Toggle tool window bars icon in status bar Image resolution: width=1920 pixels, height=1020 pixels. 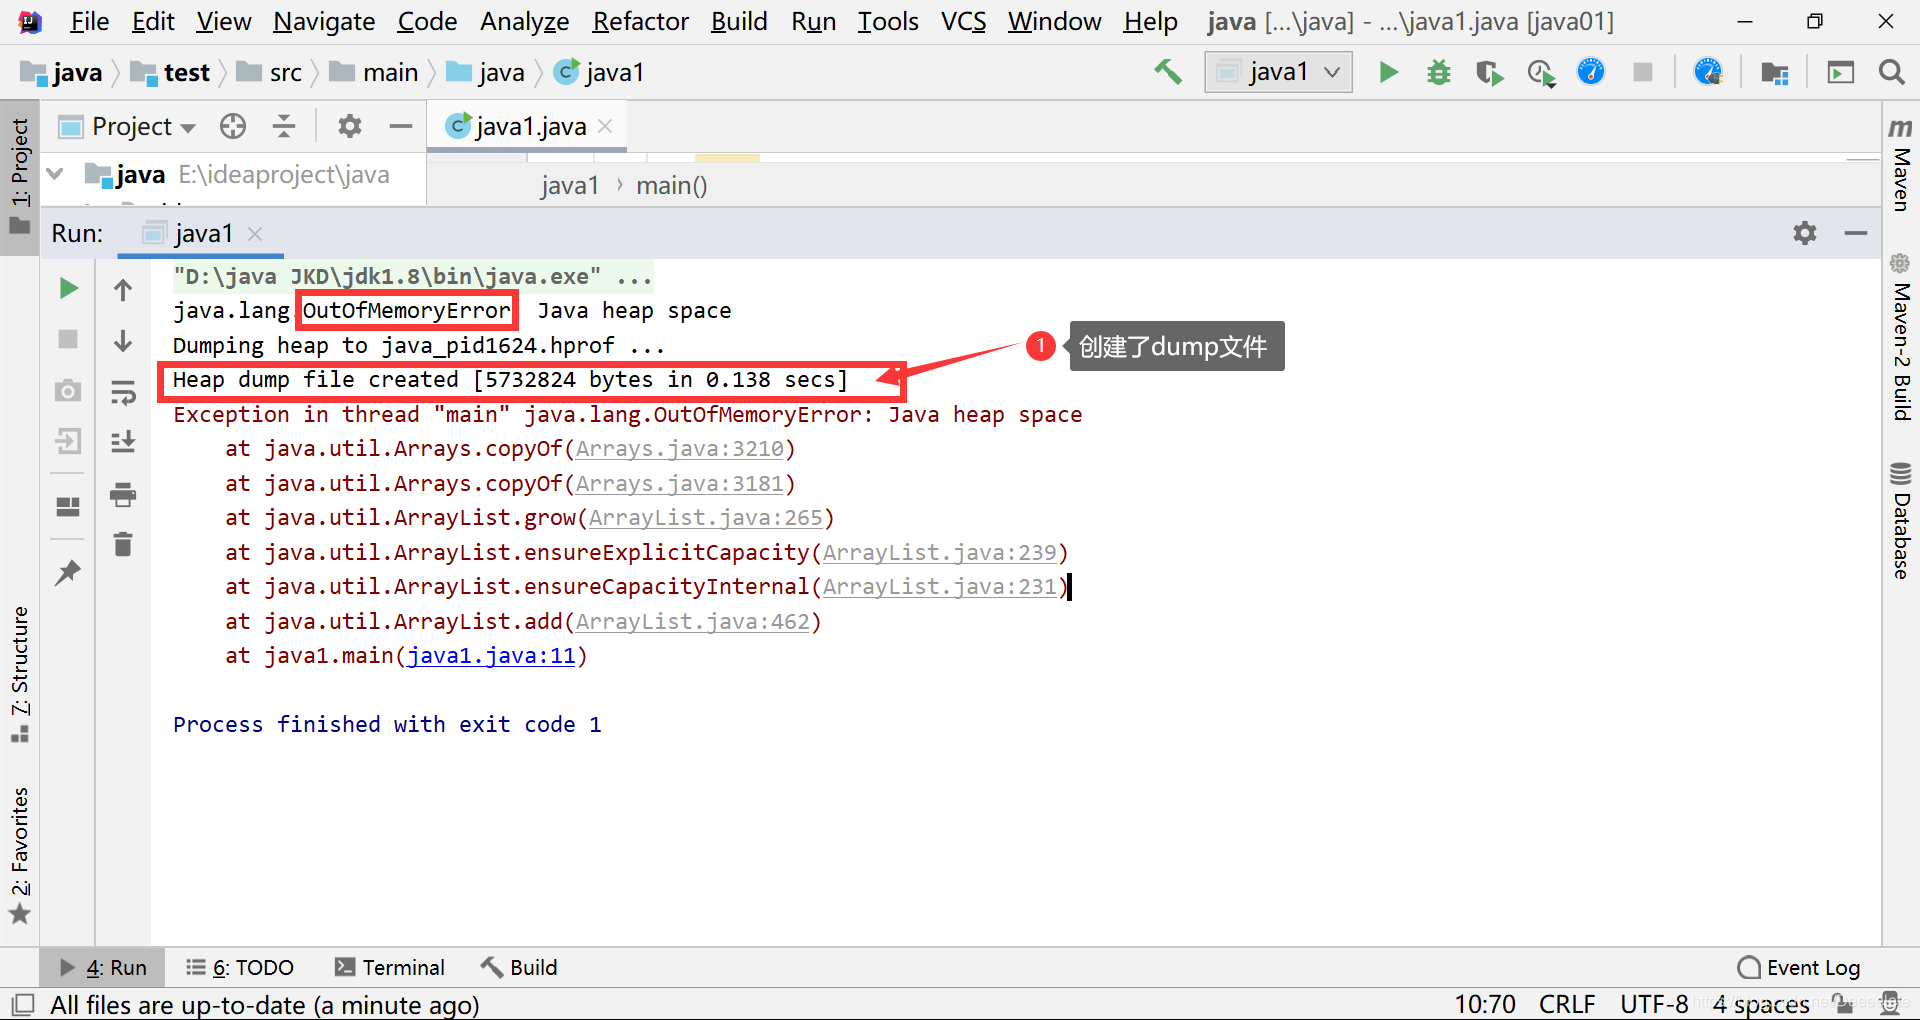coord(22,1004)
